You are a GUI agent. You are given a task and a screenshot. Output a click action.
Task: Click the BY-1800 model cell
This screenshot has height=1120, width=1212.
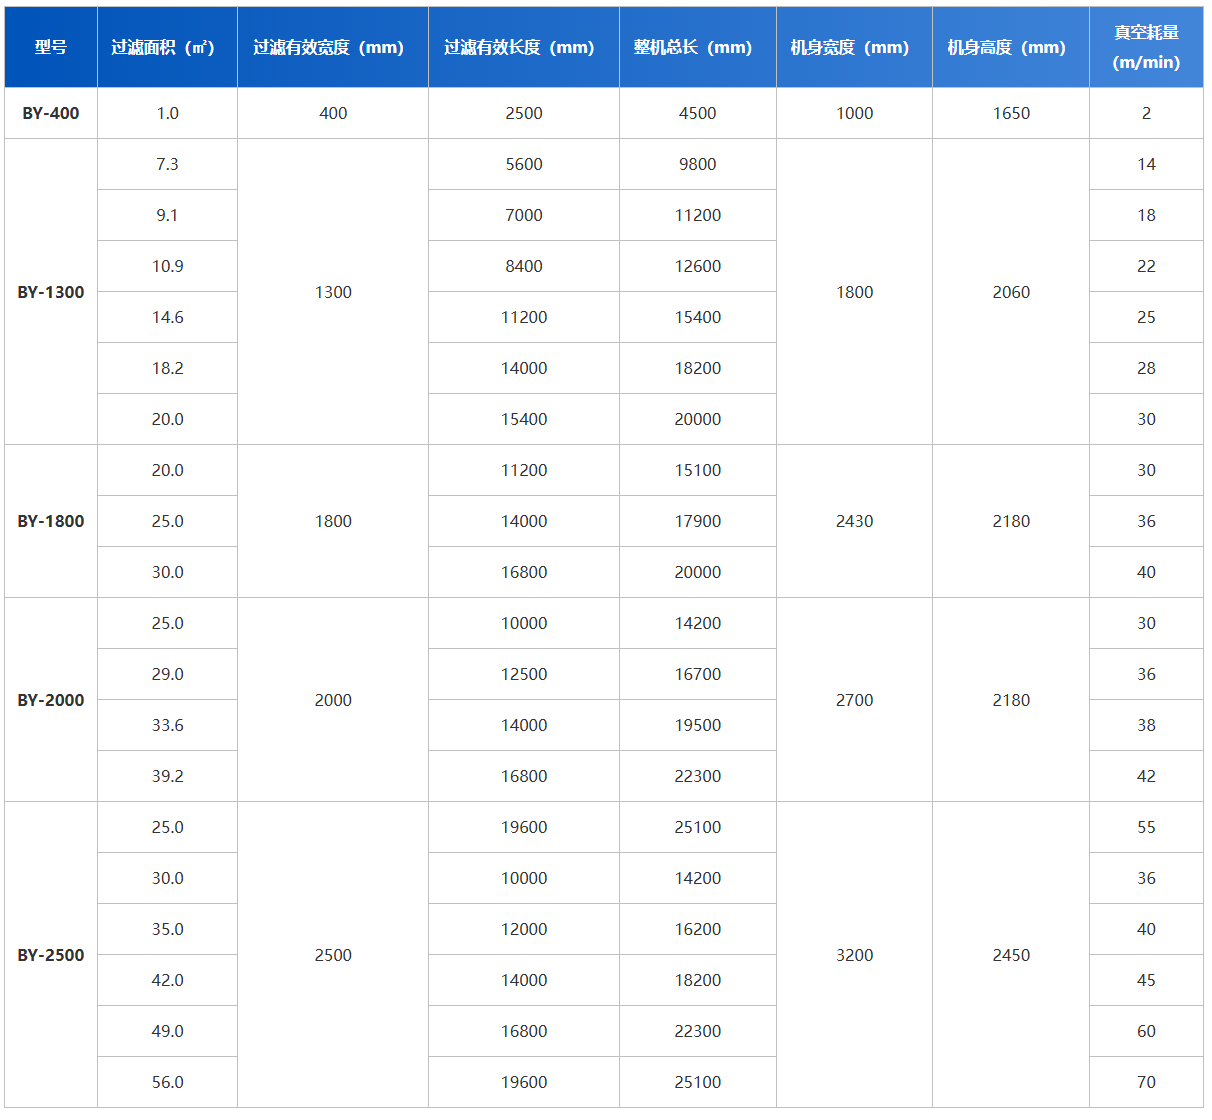51,521
